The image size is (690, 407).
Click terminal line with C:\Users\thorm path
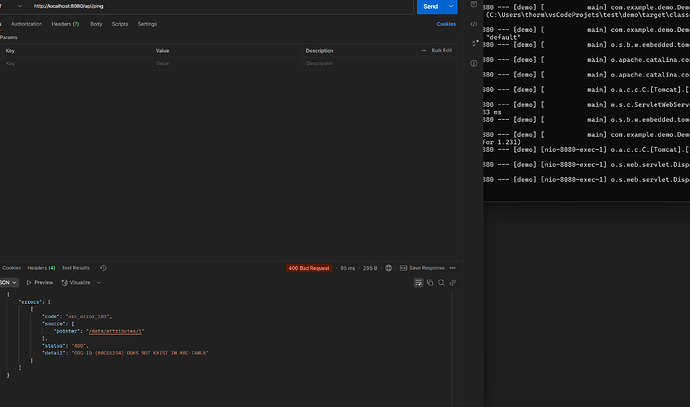point(587,15)
